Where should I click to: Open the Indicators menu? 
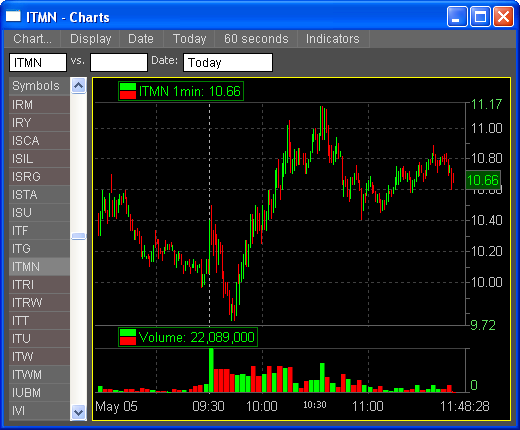(333, 39)
